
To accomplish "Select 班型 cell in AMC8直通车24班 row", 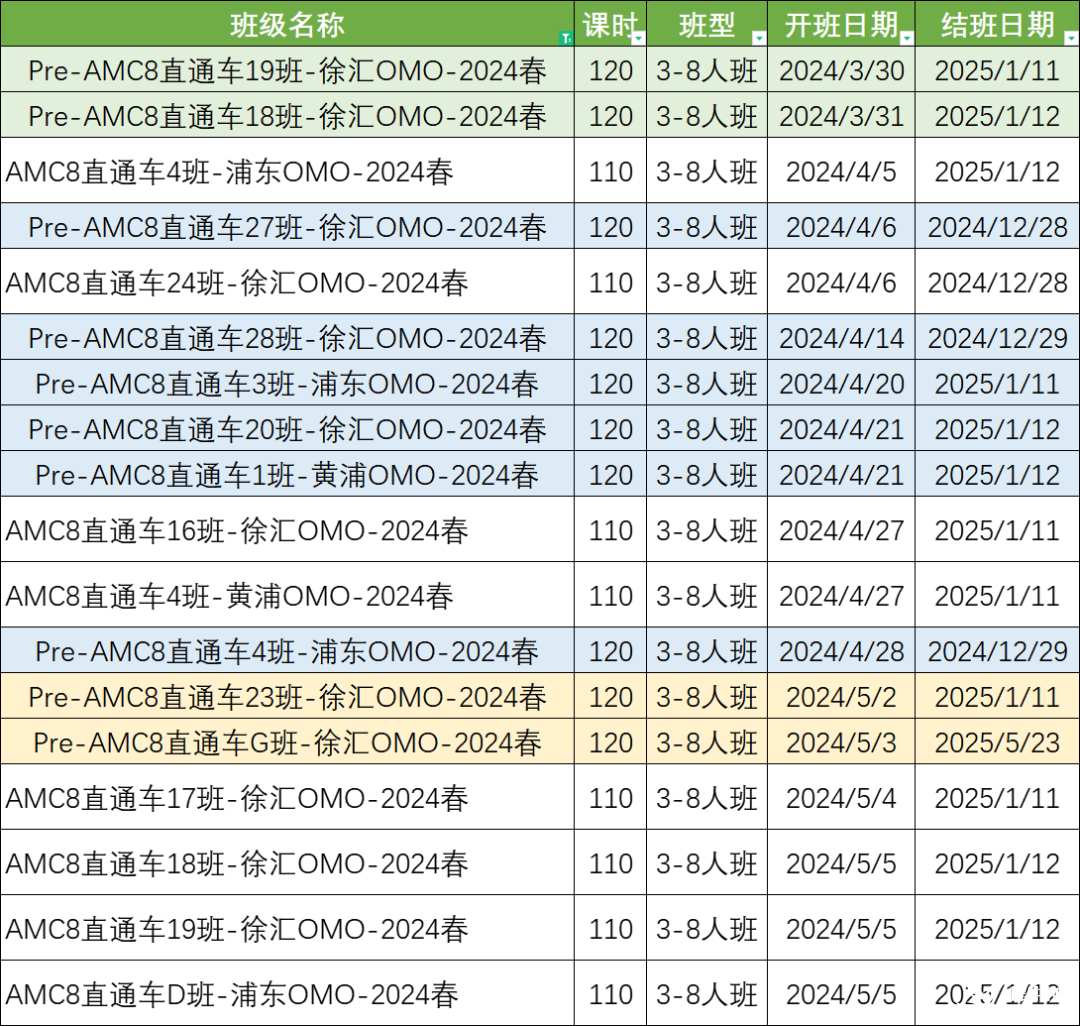I will pyautogui.click(x=707, y=282).
